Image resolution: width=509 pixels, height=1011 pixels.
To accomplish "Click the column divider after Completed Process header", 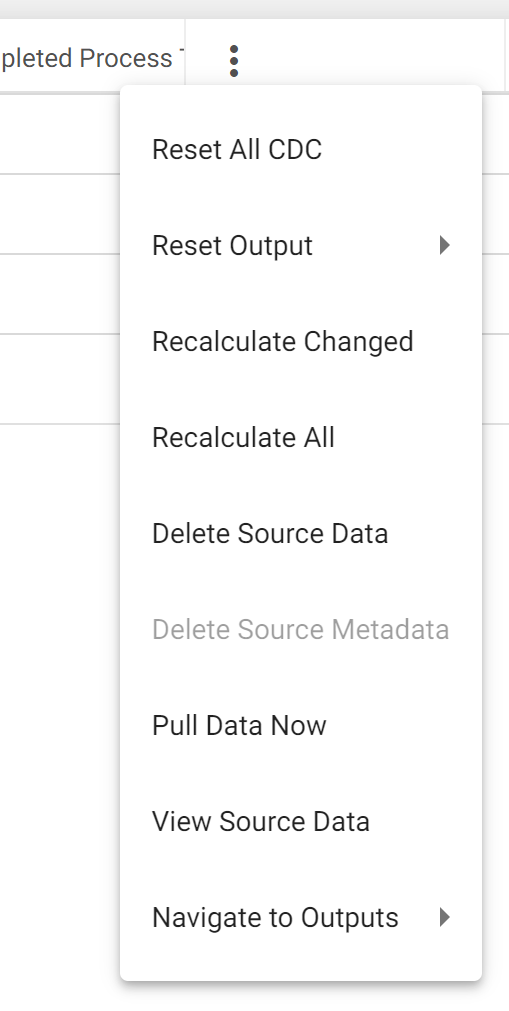I will (185, 55).
